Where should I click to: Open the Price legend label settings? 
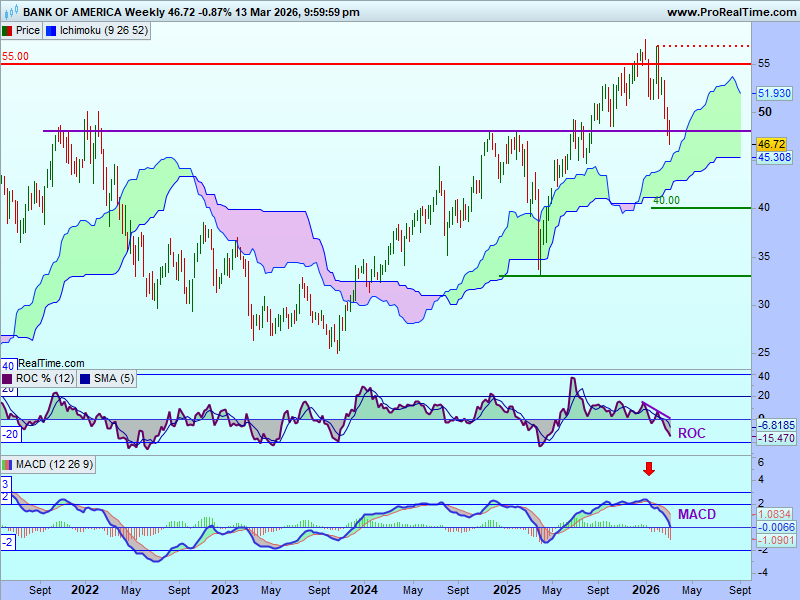tap(28, 31)
